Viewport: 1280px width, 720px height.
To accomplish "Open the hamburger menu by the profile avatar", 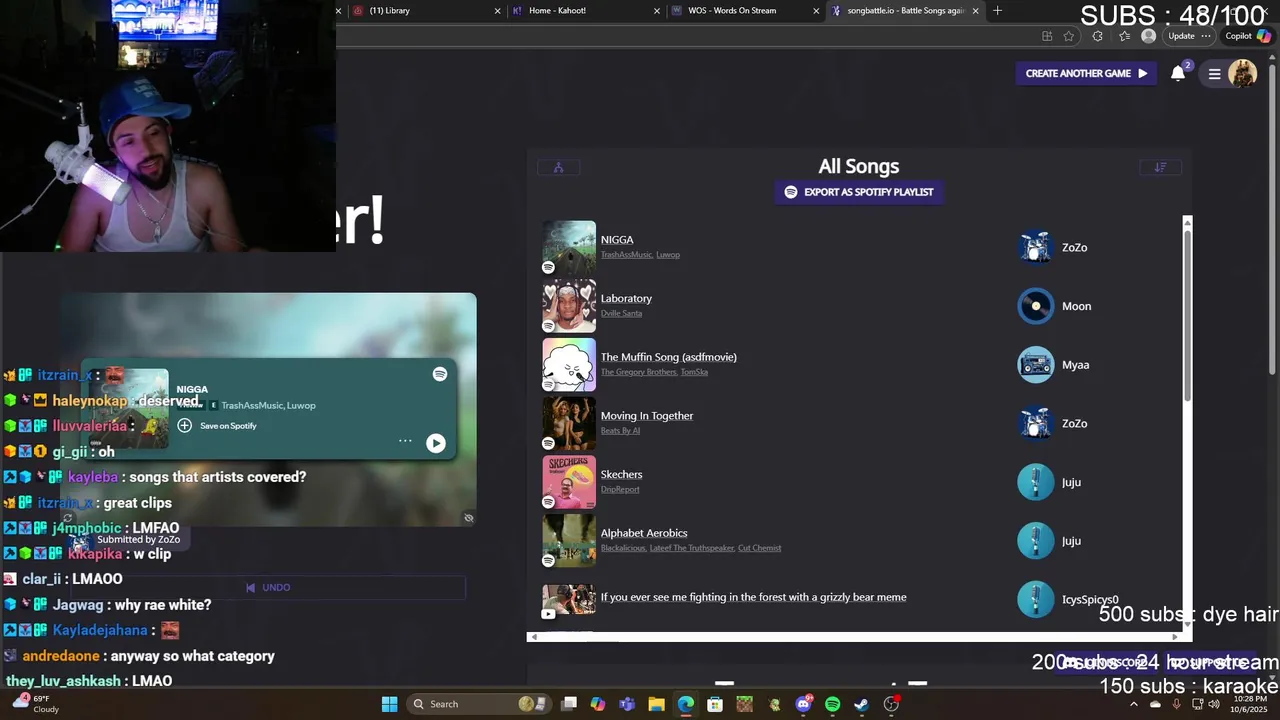I will coord(1214,73).
